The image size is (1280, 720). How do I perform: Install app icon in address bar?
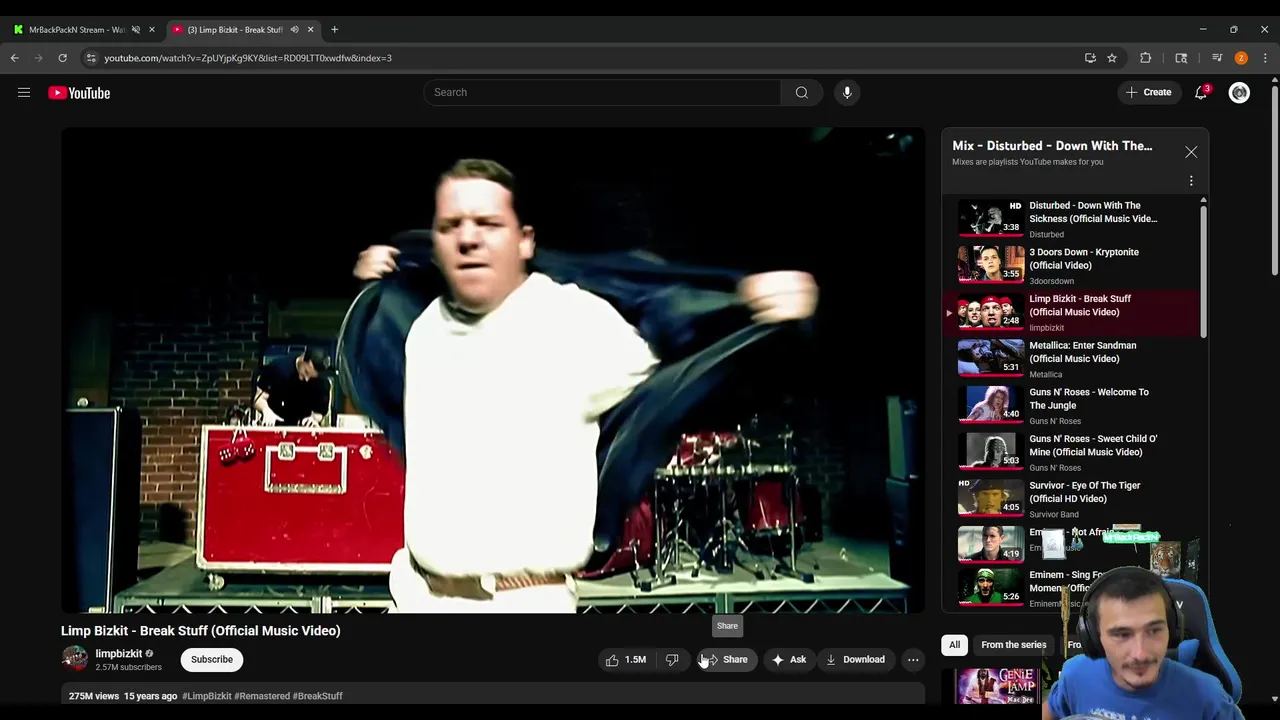coord(1090,58)
